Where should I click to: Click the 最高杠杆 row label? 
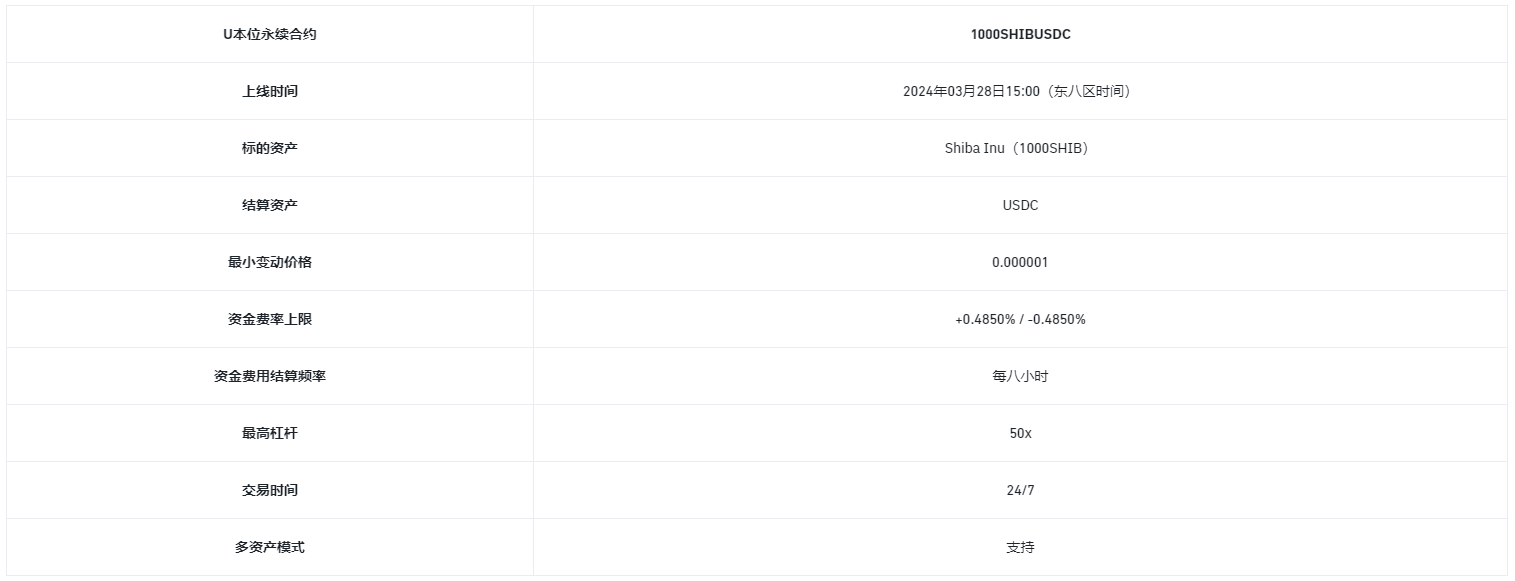270,433
